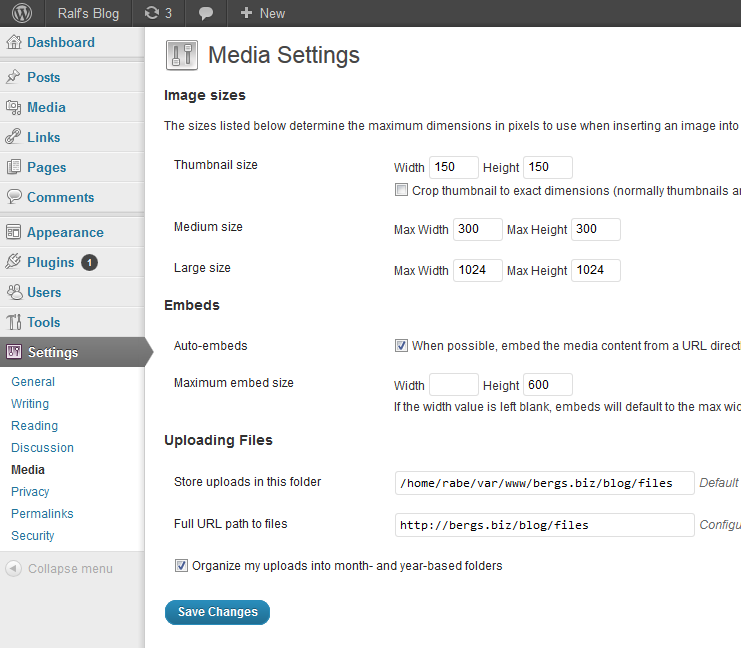
Task: Uncheck Organize uploads into month-based folders
Action: tap(181, 566)
